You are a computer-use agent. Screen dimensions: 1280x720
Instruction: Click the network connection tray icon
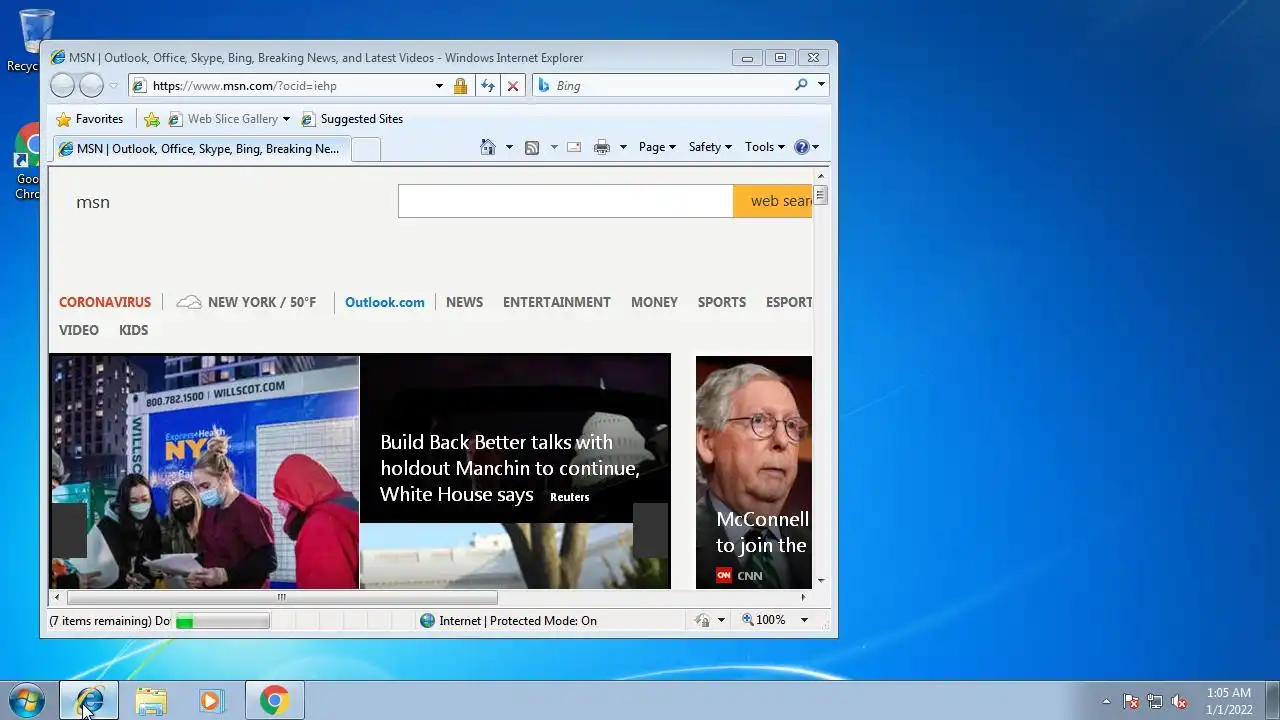(x=1155, y=701)
